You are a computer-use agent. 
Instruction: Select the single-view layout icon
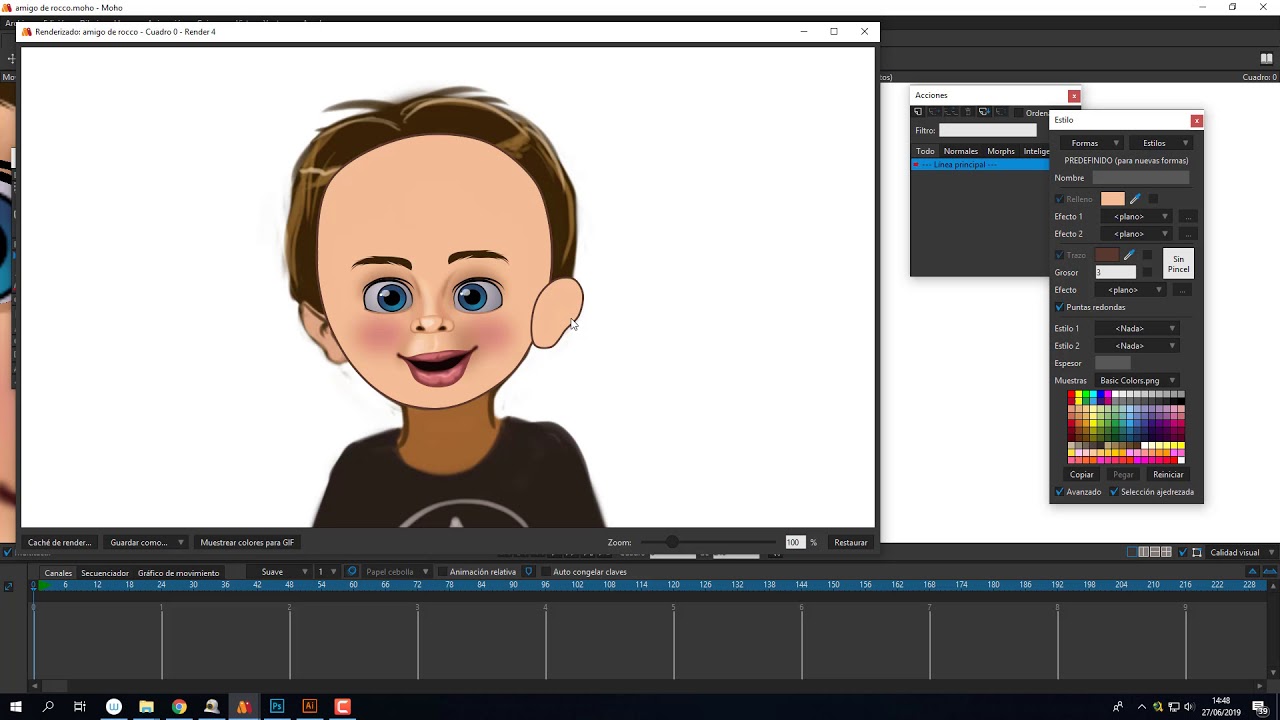(1132, 552)
